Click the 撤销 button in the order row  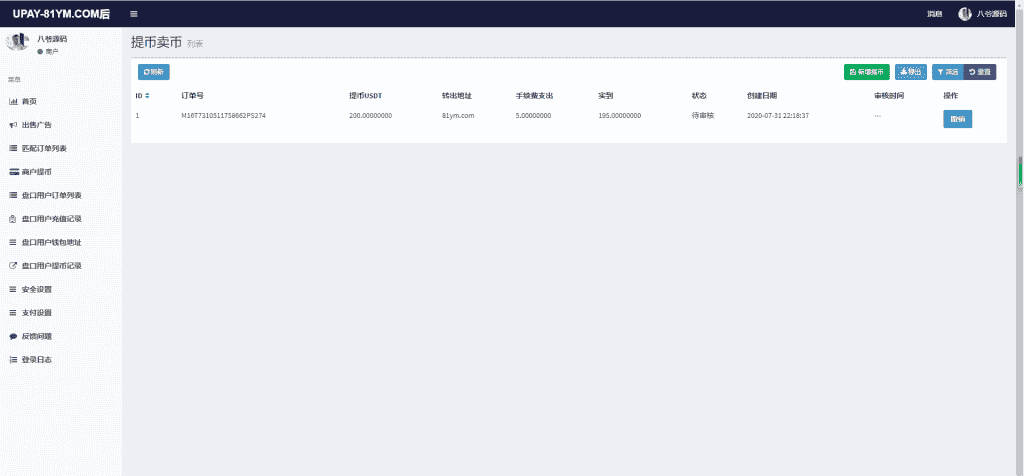pyautogui.click(x=957, y=119)
